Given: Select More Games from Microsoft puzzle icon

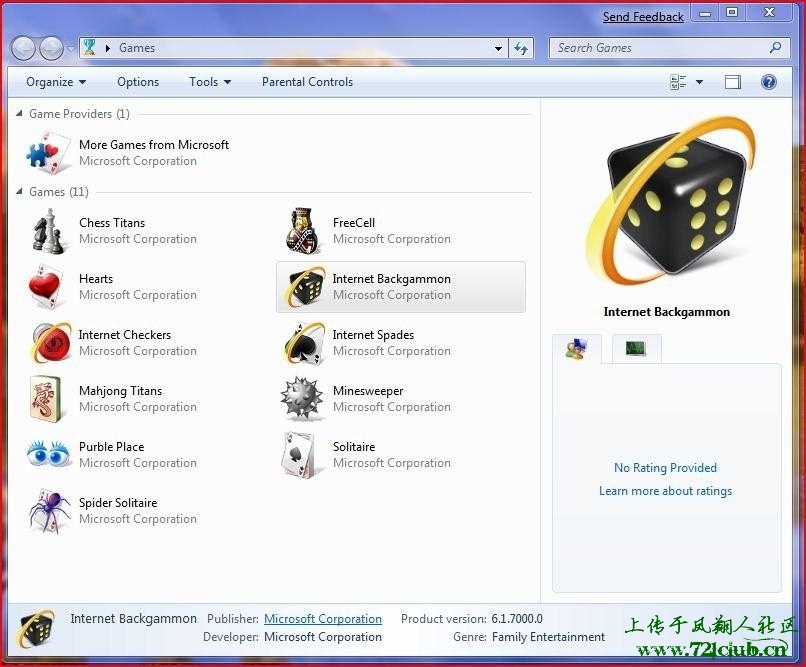Looking at the screenshot, I should pos(48,153).
